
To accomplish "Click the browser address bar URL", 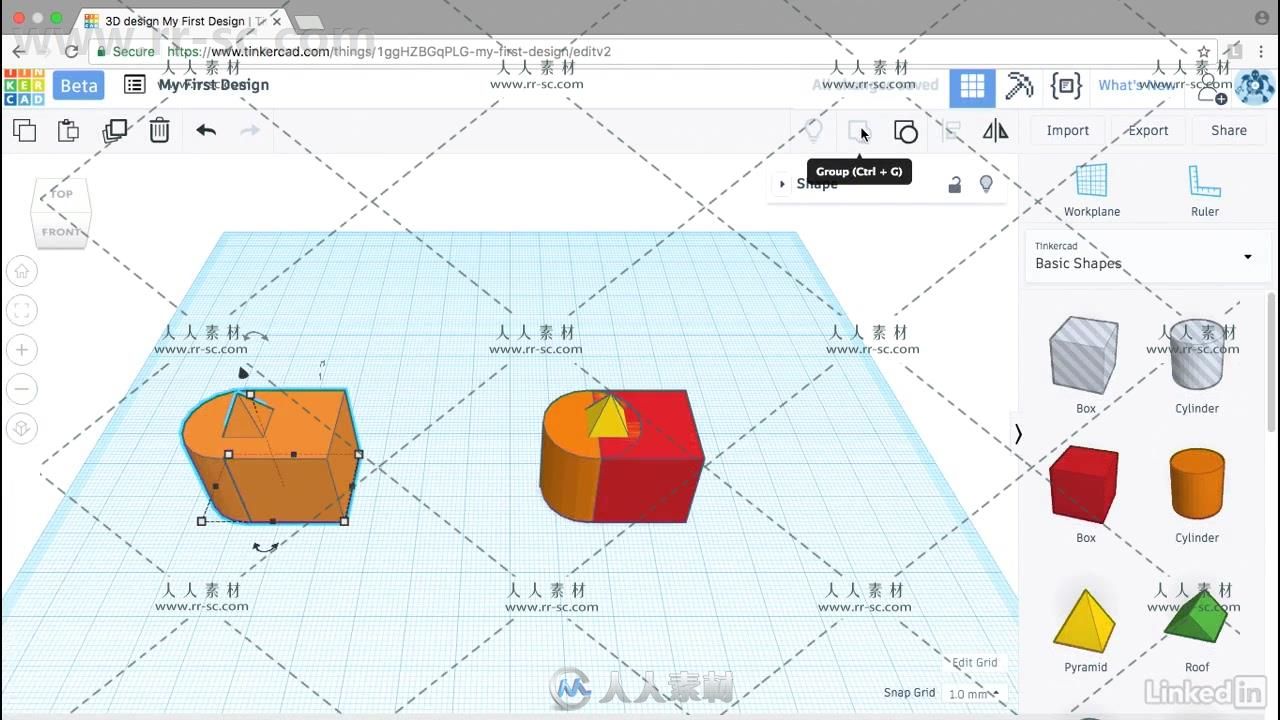I will pyautogui.click(x=389, y=51).
